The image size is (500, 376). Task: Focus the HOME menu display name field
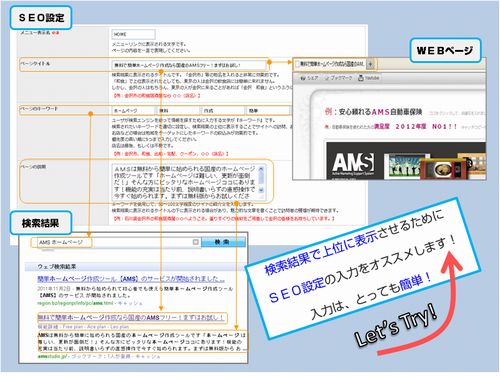tap(133, 34)
